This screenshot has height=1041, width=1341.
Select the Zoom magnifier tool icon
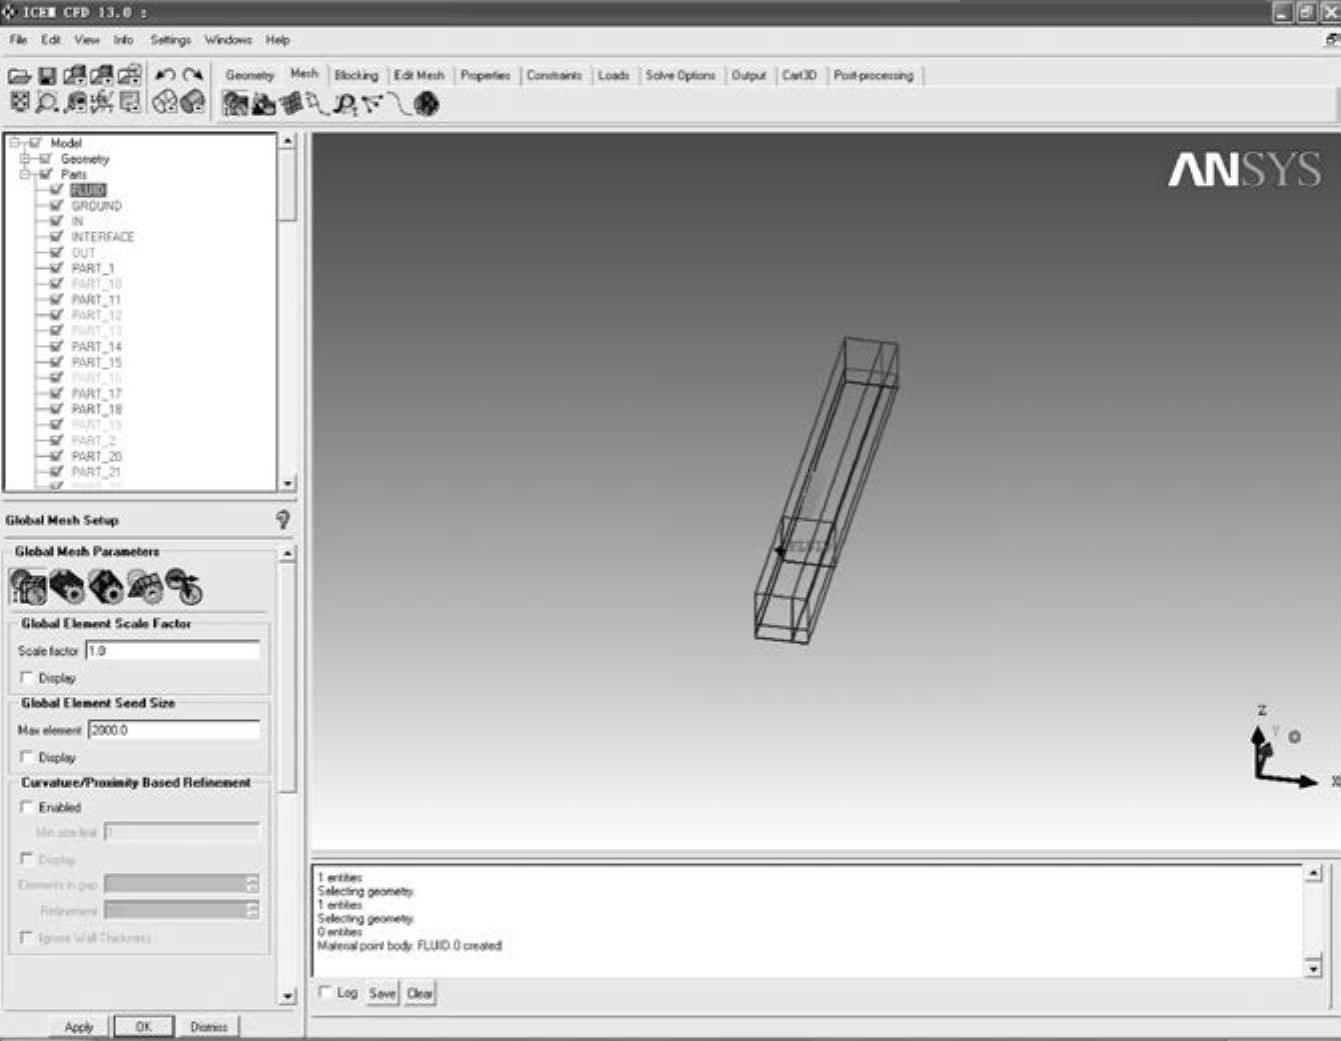(x=47, y=102)
